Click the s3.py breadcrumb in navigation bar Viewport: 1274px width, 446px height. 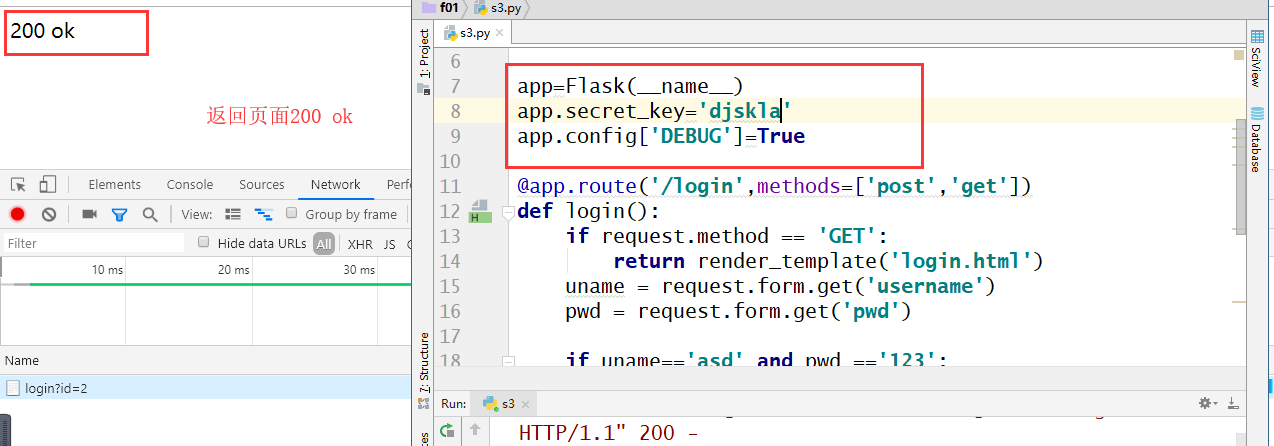click(496, 8)
